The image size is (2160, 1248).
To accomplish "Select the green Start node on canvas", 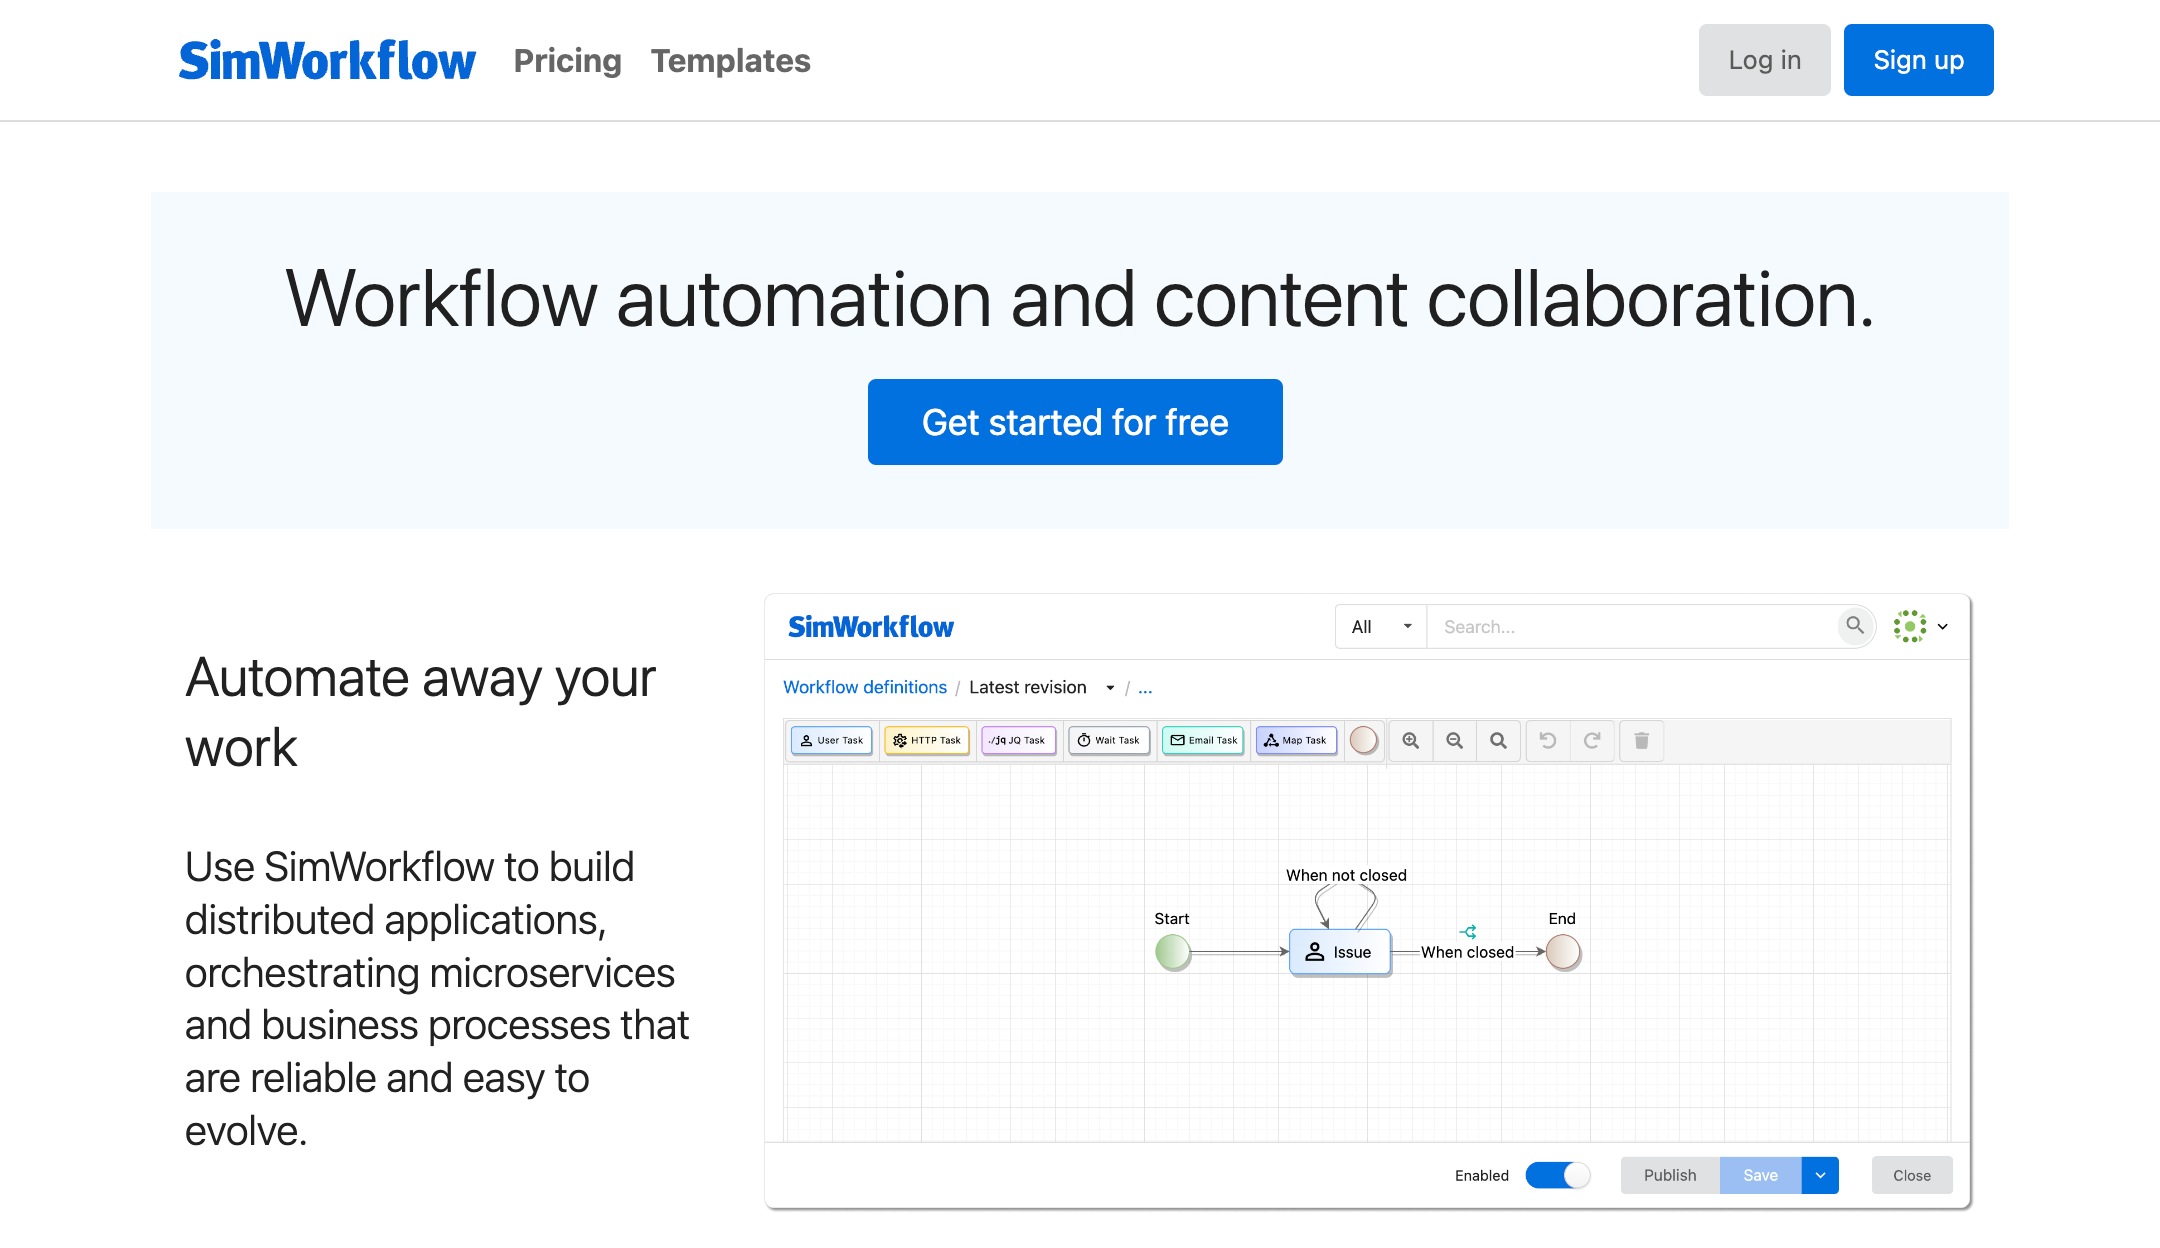I will [1173, 952].
